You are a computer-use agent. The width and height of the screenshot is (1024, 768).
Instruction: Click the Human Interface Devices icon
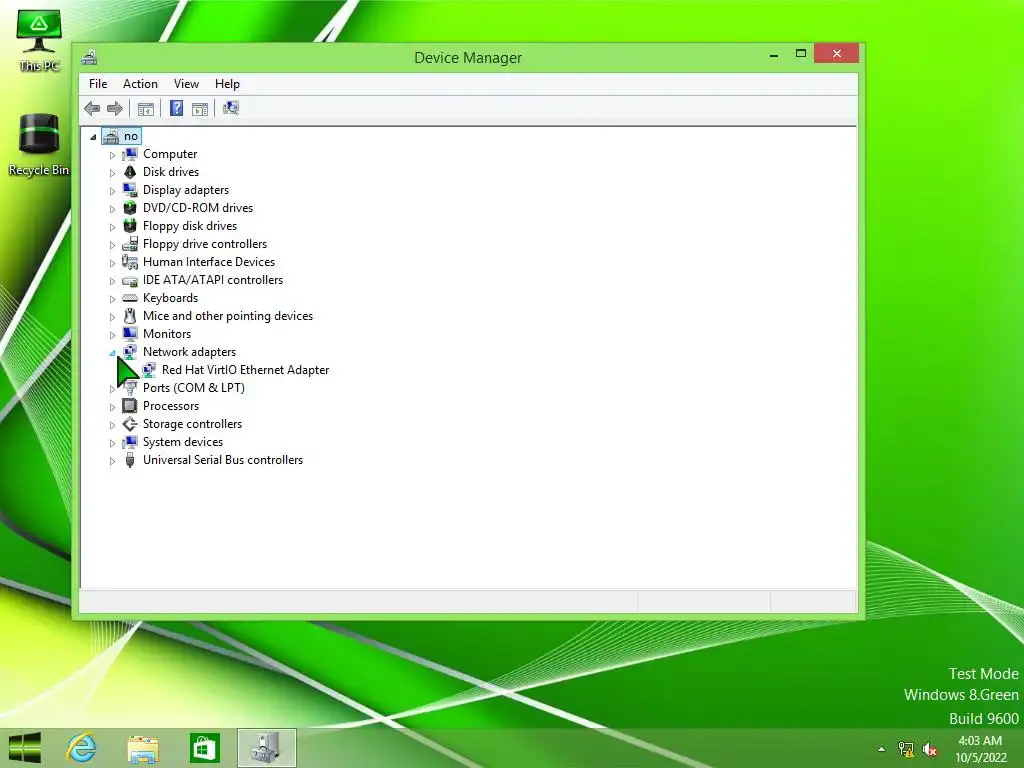(x=130, y=262)
